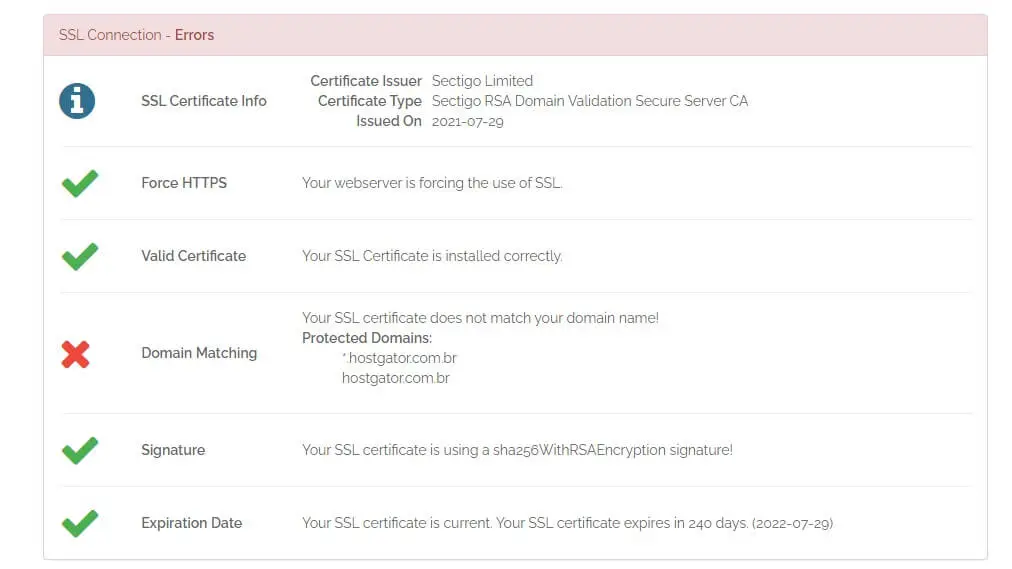1012x569 pixels.
Task: Click the issued date 2021-07-29
Action: (x=467, y=121)
